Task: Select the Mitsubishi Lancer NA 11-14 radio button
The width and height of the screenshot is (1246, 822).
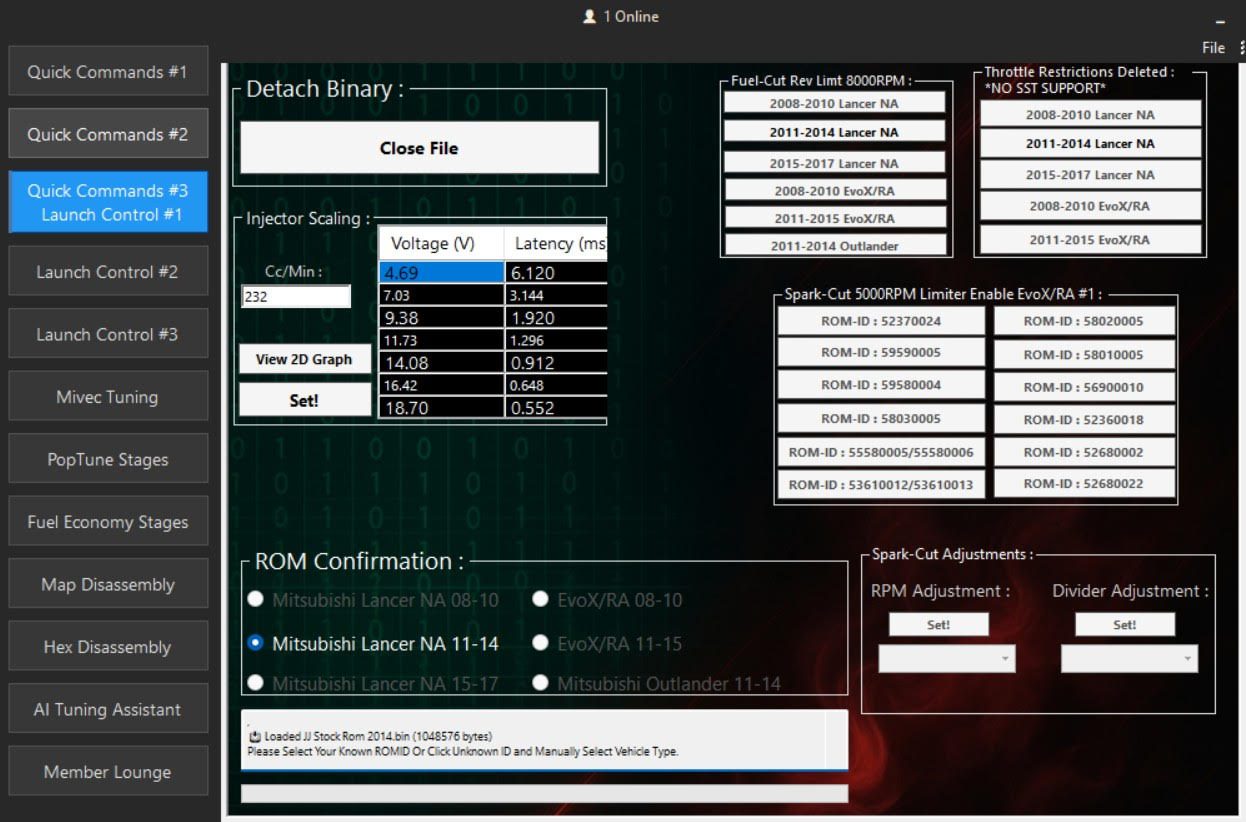Action: coord(256,643)
